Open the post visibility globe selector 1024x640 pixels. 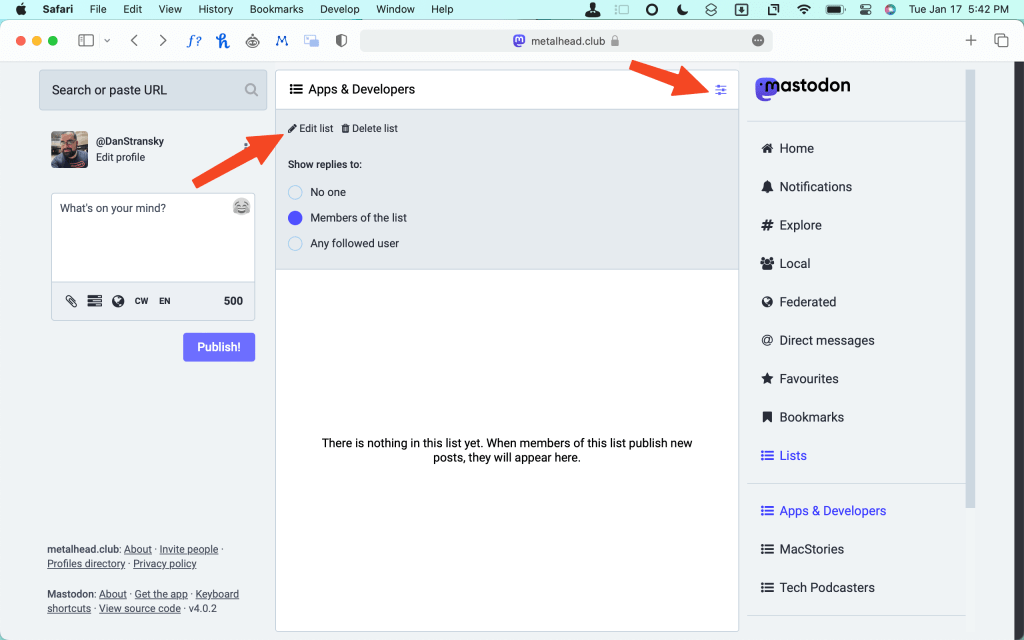tap(118, 300)
